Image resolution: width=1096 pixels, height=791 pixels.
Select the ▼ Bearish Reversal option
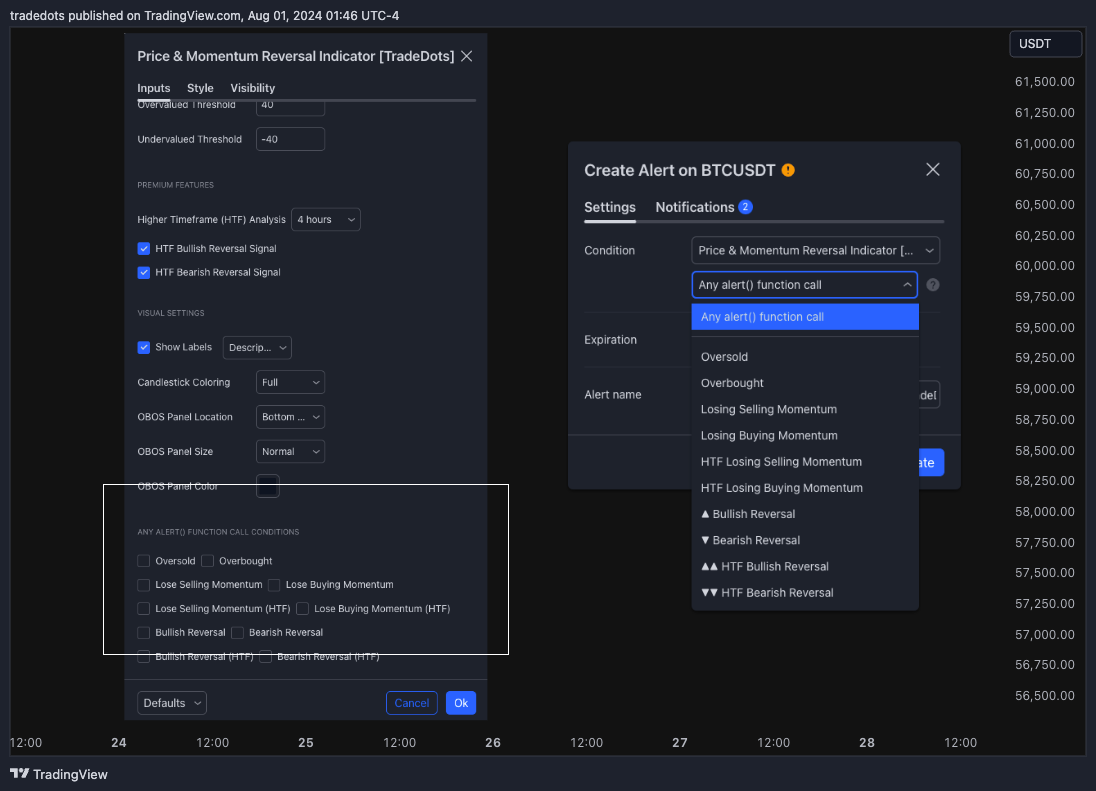tap(805, 540)
